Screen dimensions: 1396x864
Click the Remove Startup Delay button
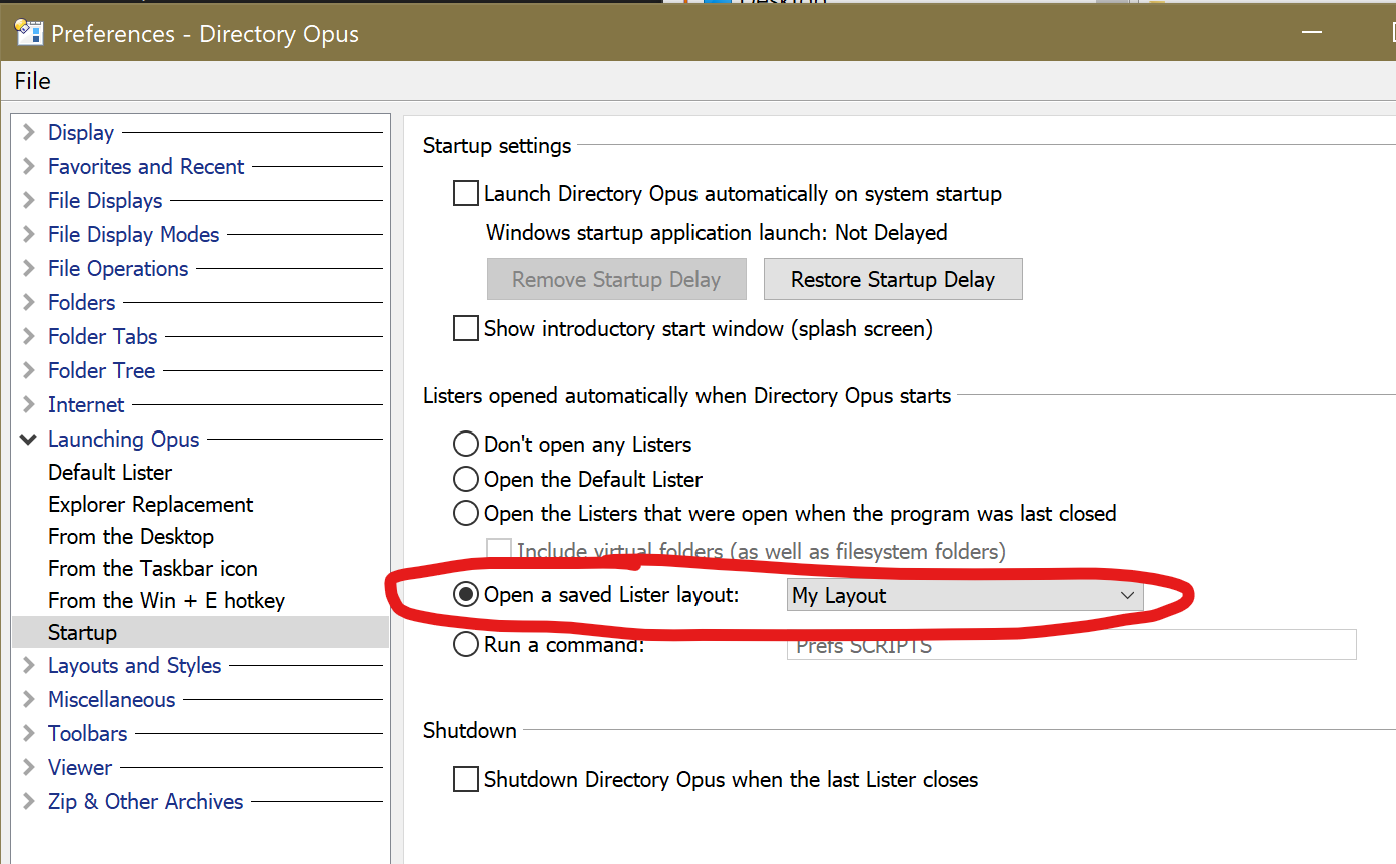click(617, 279)
